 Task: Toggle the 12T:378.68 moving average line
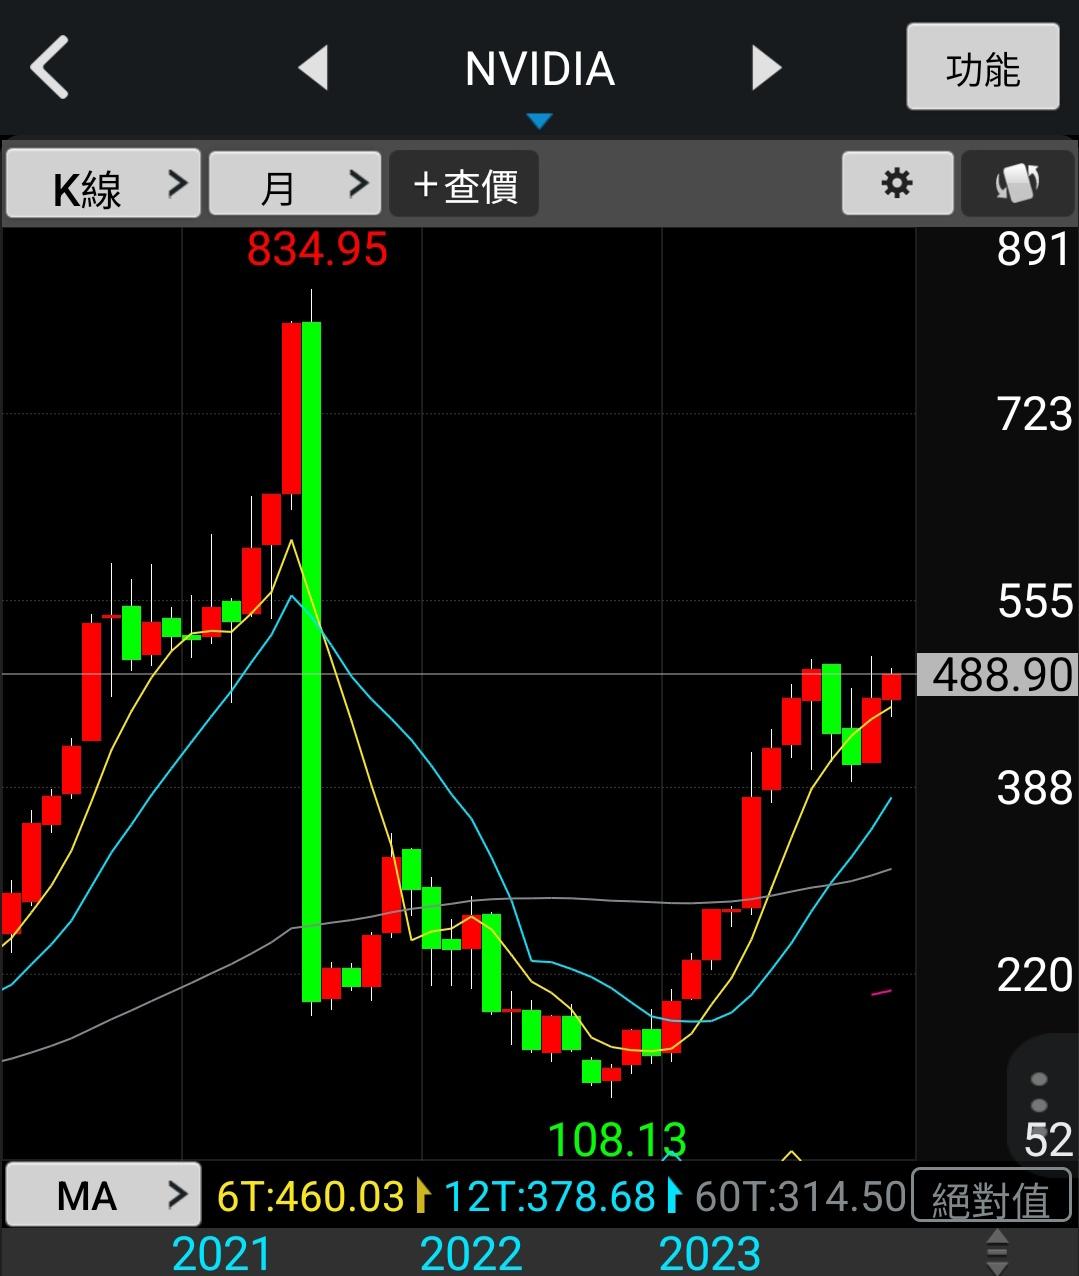549,1196
